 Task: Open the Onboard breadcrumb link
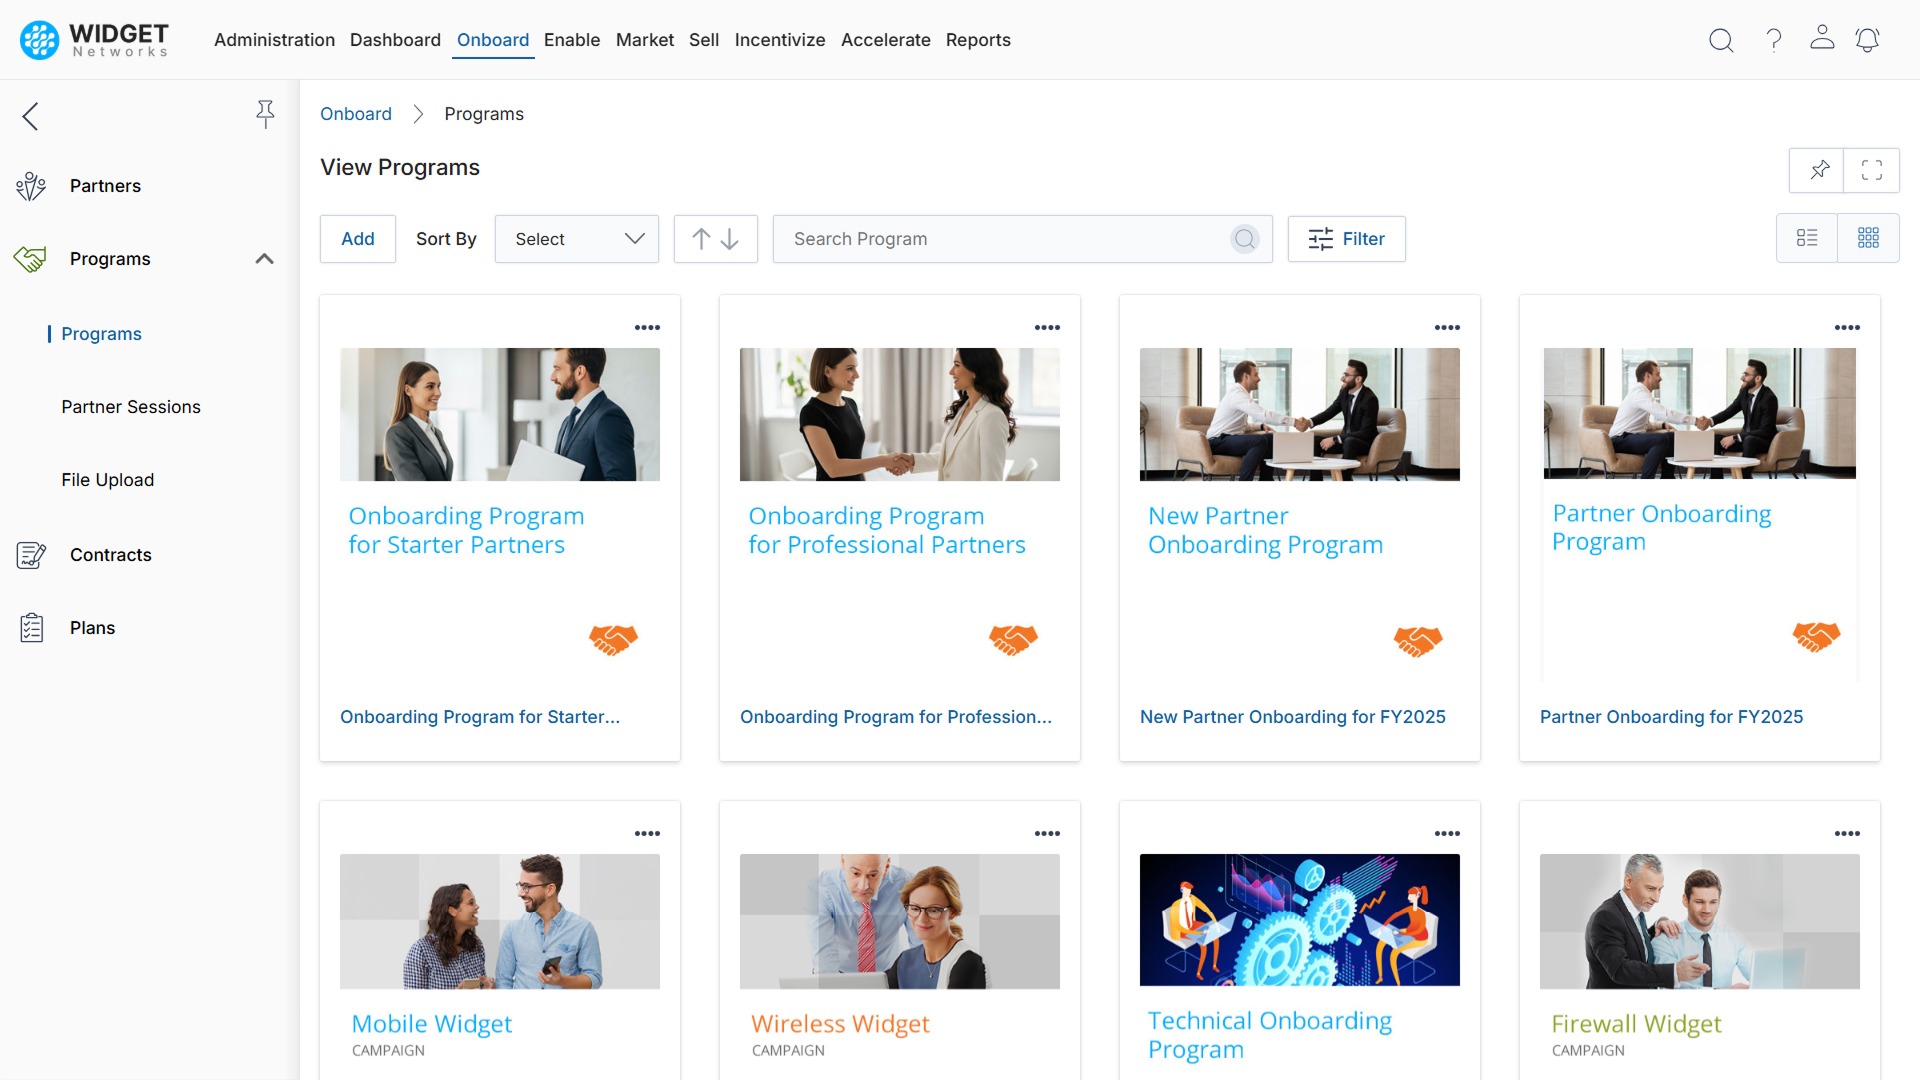click(x=356, y=114)
